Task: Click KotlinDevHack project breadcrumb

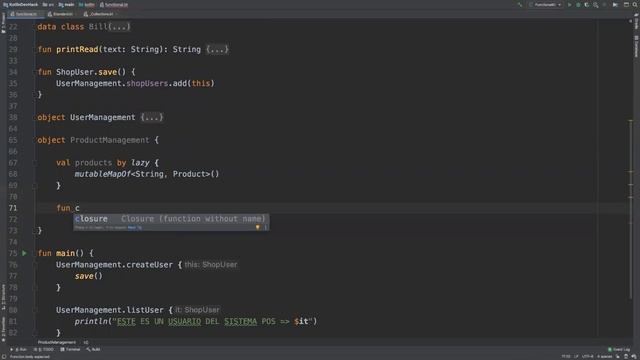Action: 20,5
